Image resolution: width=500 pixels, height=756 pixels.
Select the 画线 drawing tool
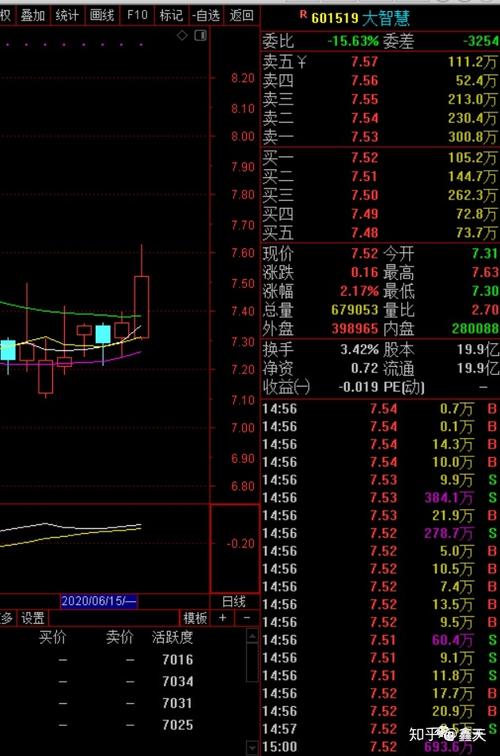coord(102,15)
